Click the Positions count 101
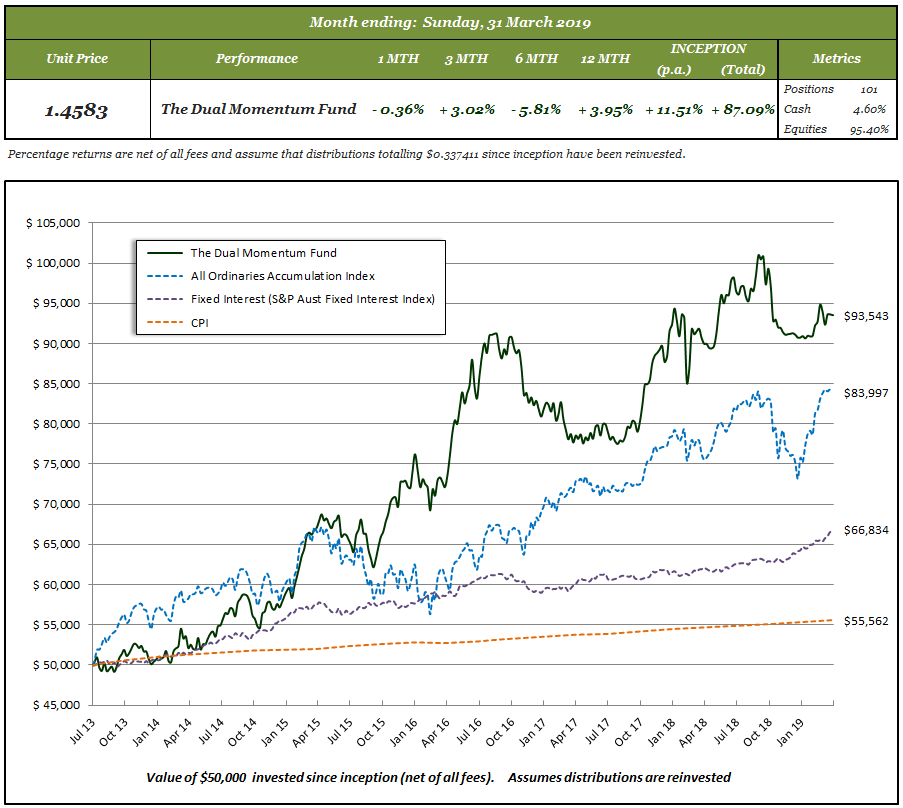This screenshot has height=808, width=903. tap(869, 90)
